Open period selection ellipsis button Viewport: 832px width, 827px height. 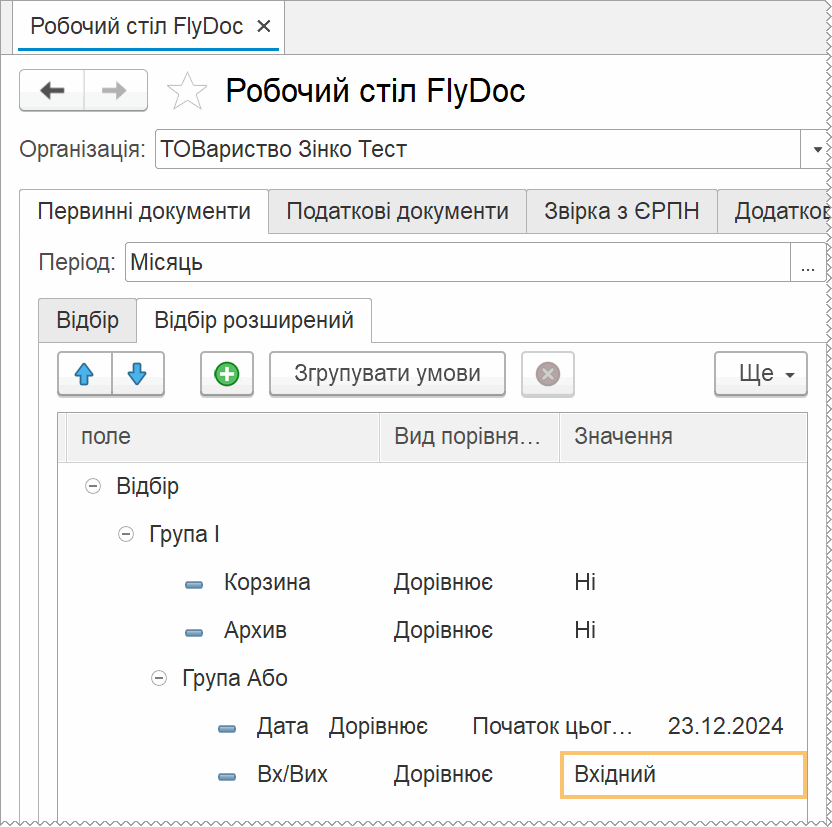pos(807,264)
